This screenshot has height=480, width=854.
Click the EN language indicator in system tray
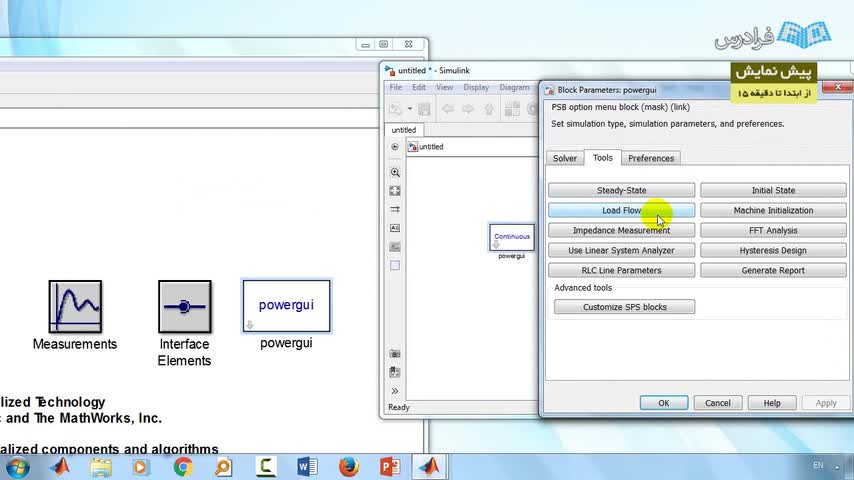pos(818,465)
